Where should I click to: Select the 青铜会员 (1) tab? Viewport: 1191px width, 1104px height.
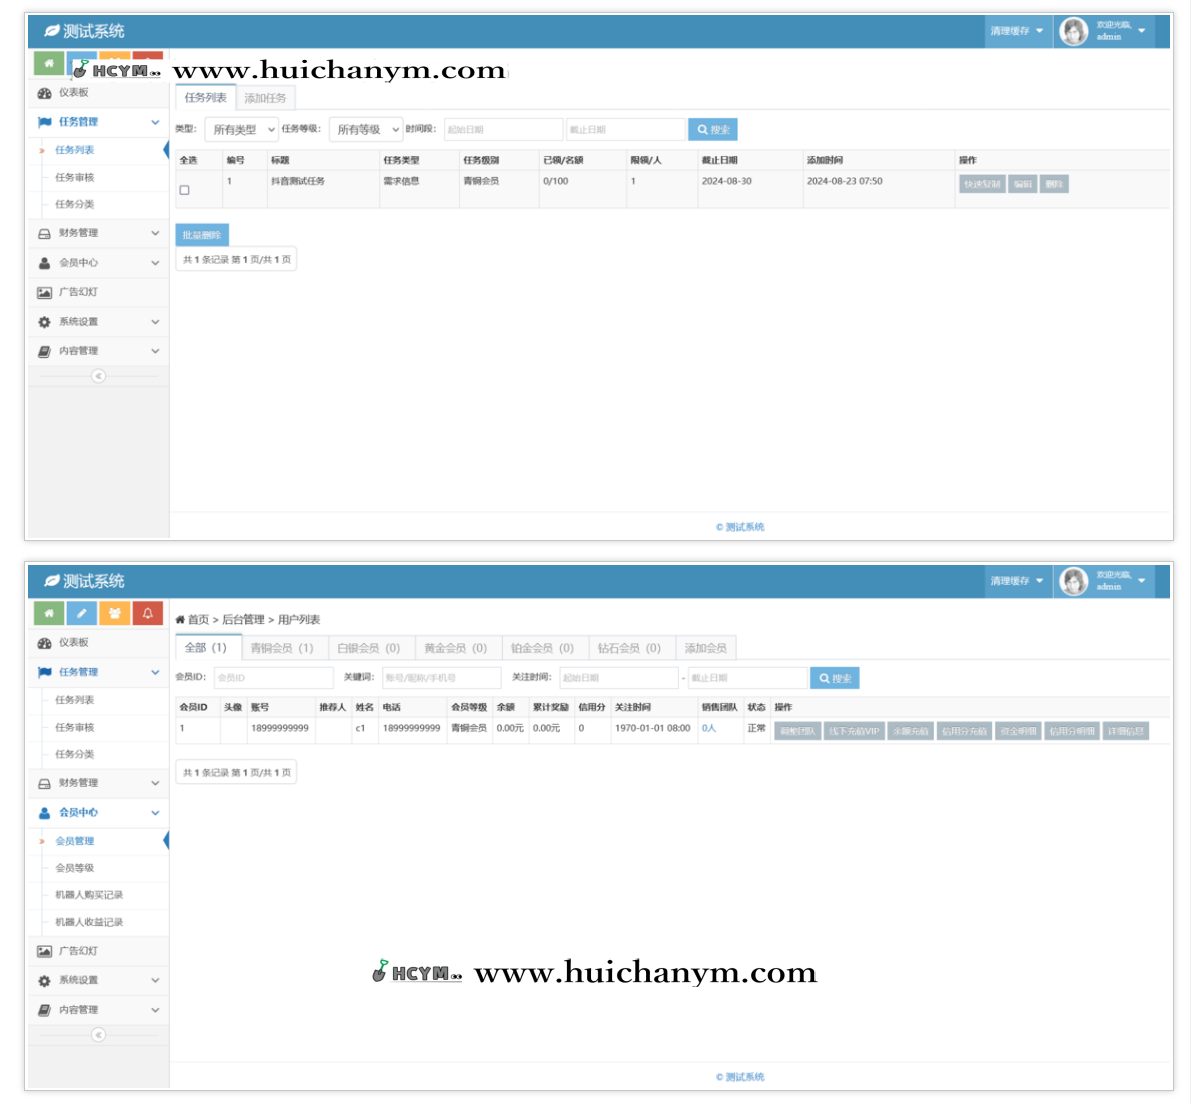click(282, 648)
